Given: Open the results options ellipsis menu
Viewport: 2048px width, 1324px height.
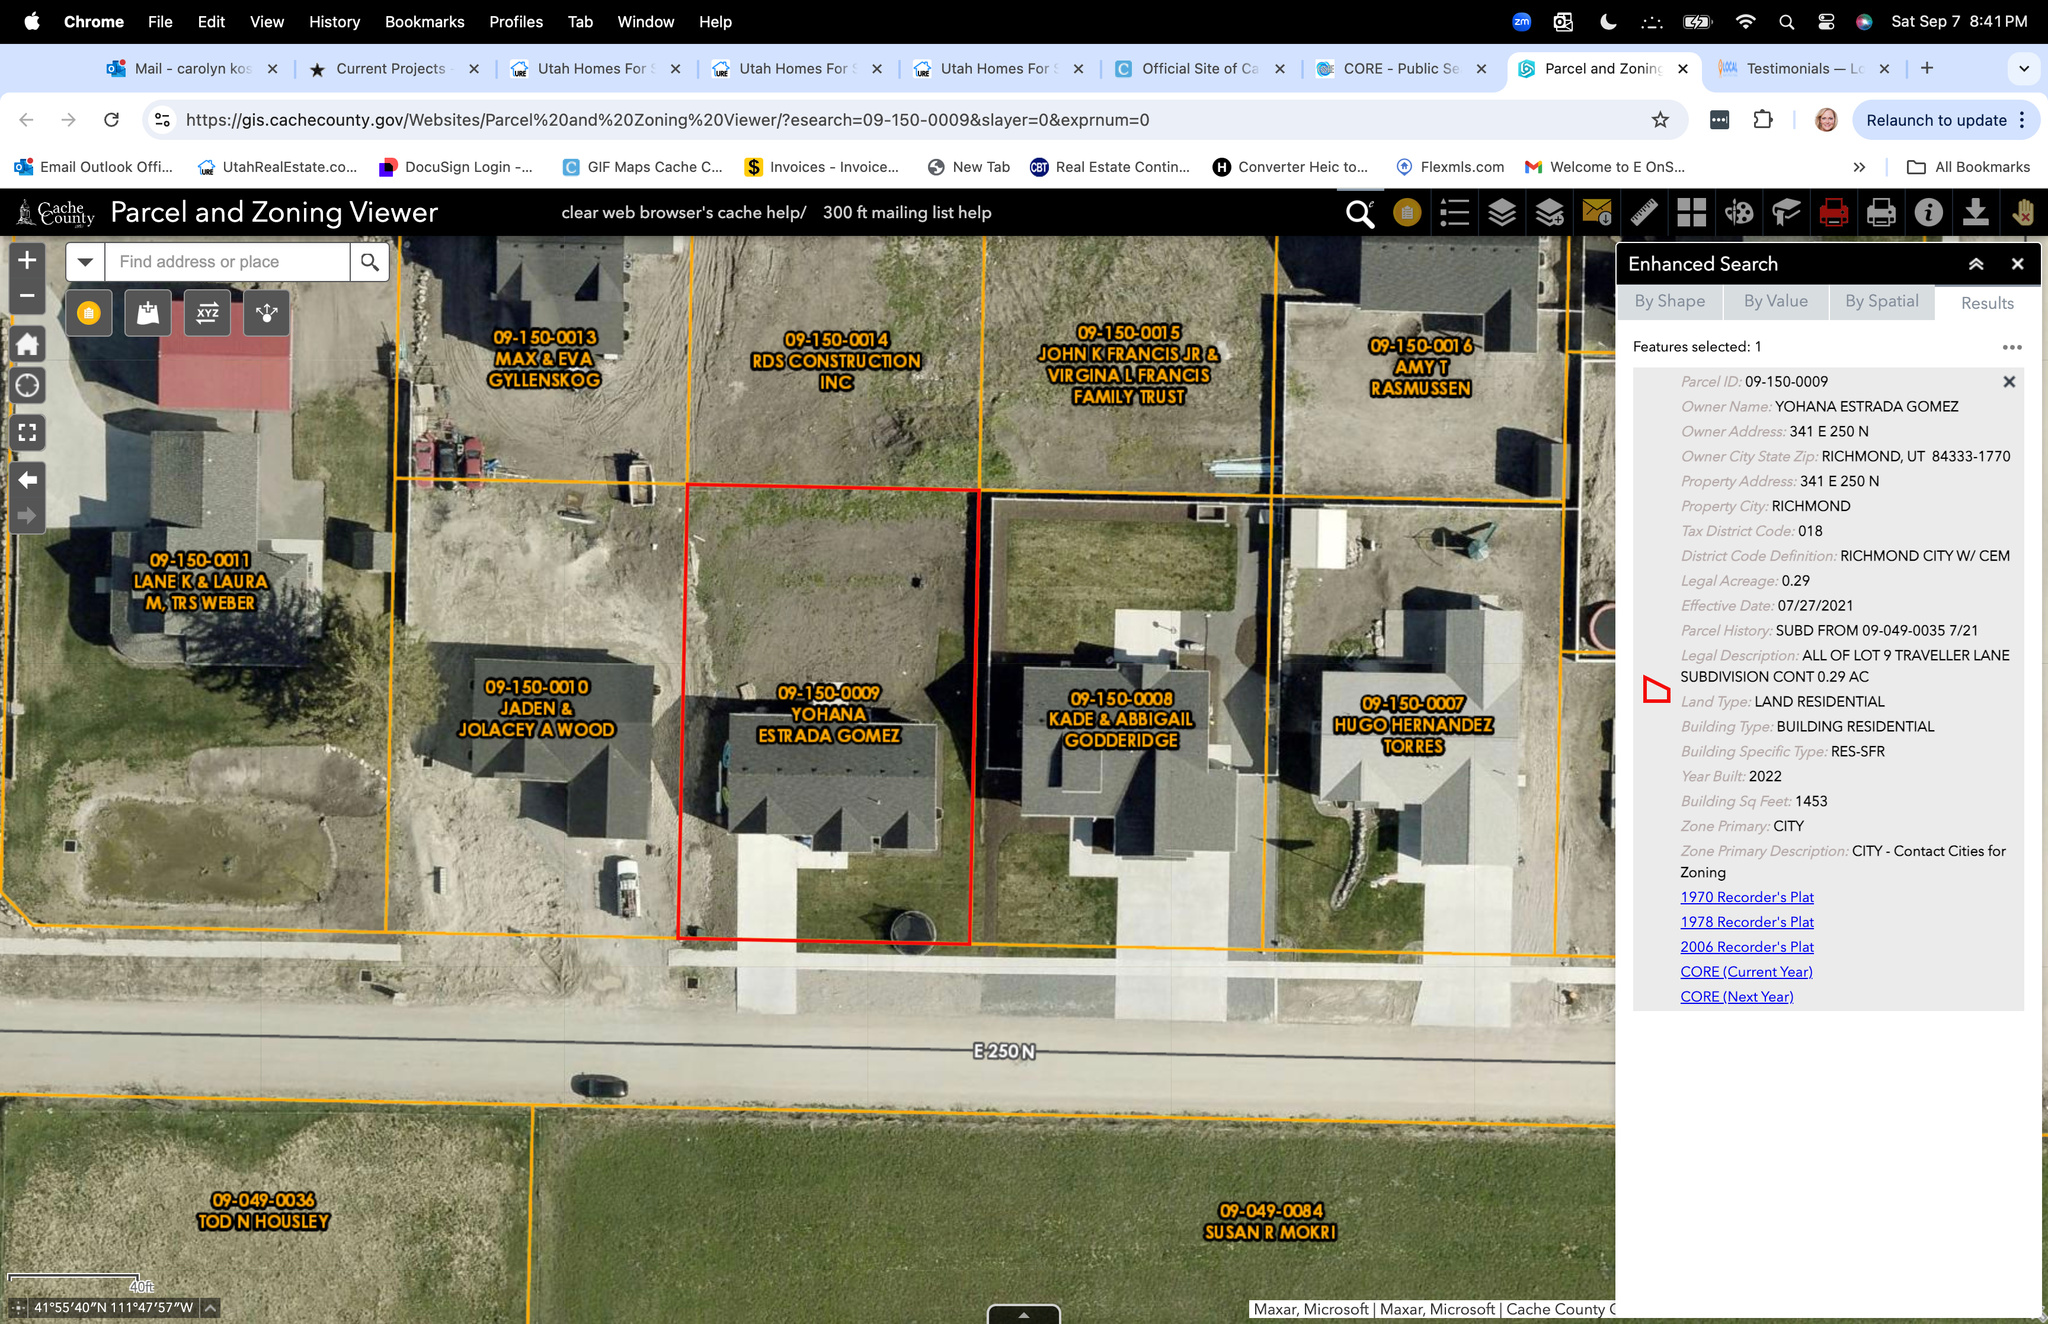Looking at the screenshot, I should click(2012, 347).
